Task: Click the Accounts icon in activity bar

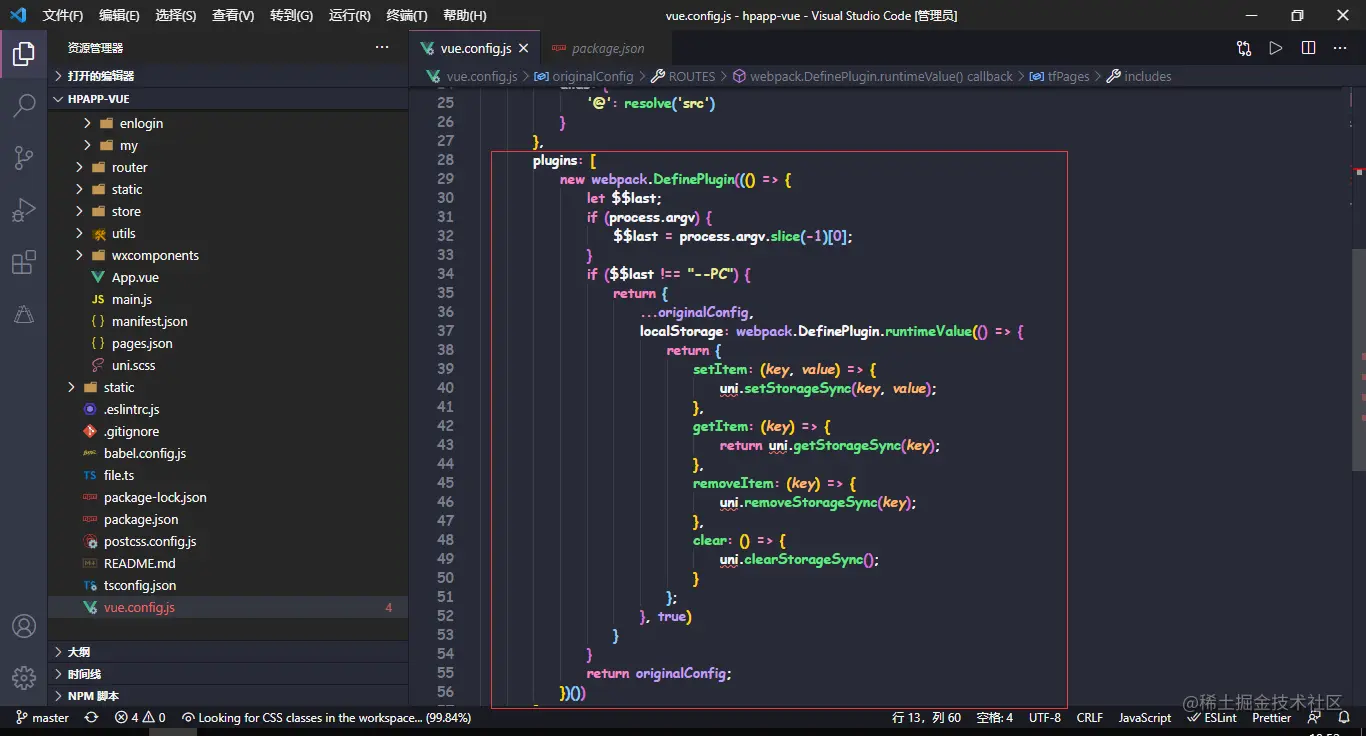Action: 24,626
